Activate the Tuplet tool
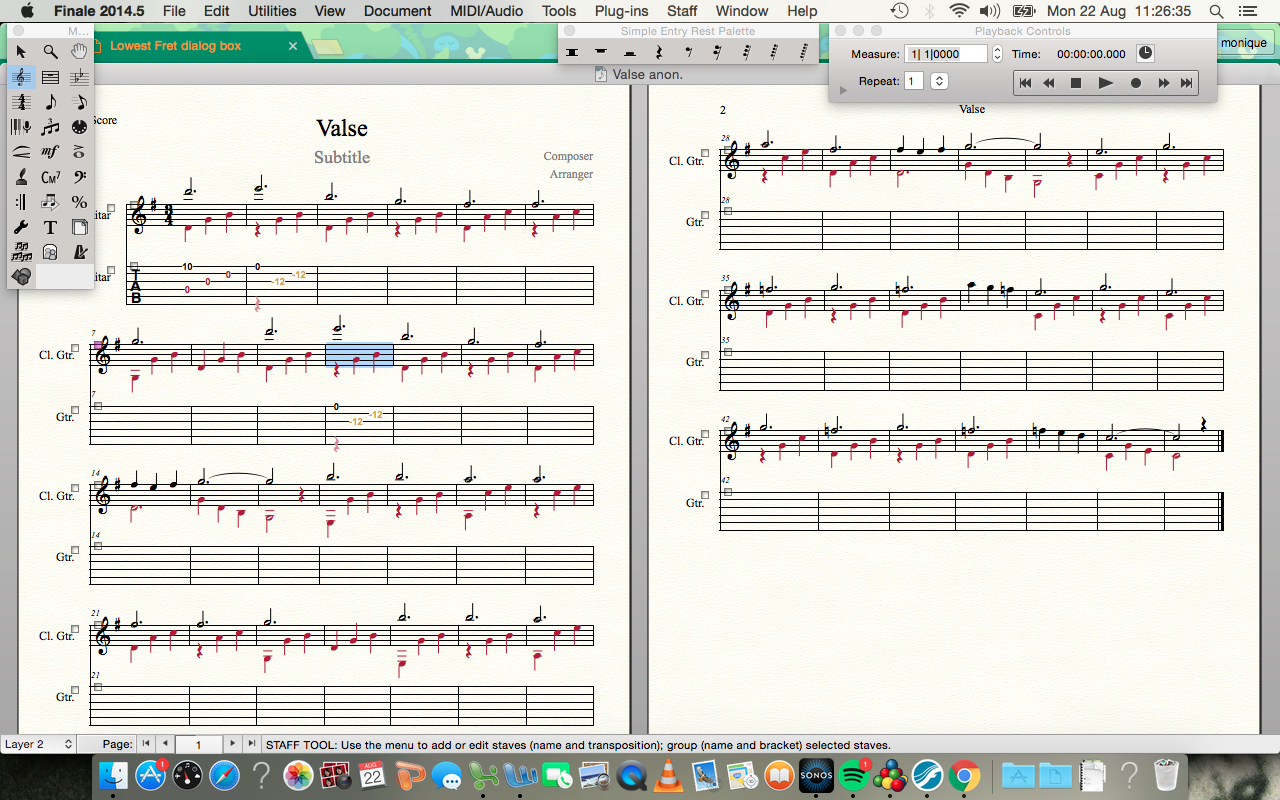The image size is (1280, 800). pyautogui.click(x=50, y=127)
